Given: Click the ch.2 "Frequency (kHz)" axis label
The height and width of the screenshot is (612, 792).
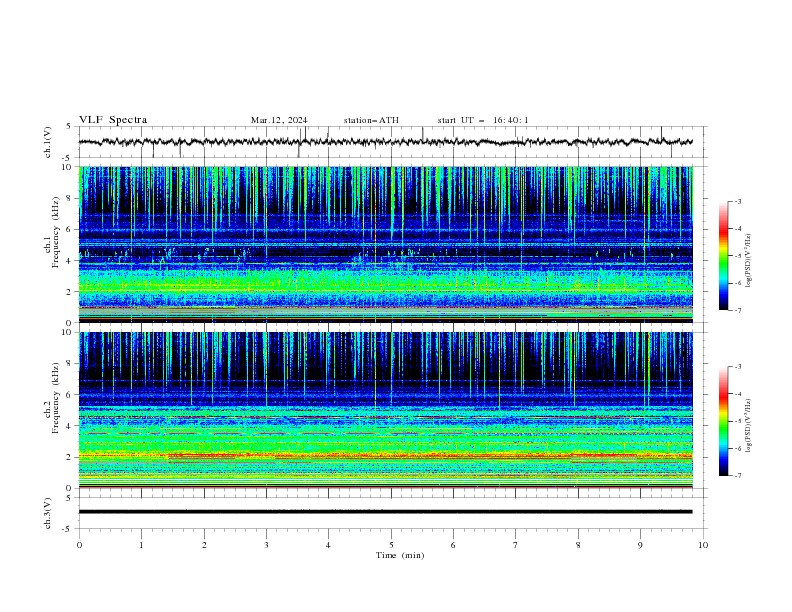Looking at the screenshot, I should tap(56, 397).
